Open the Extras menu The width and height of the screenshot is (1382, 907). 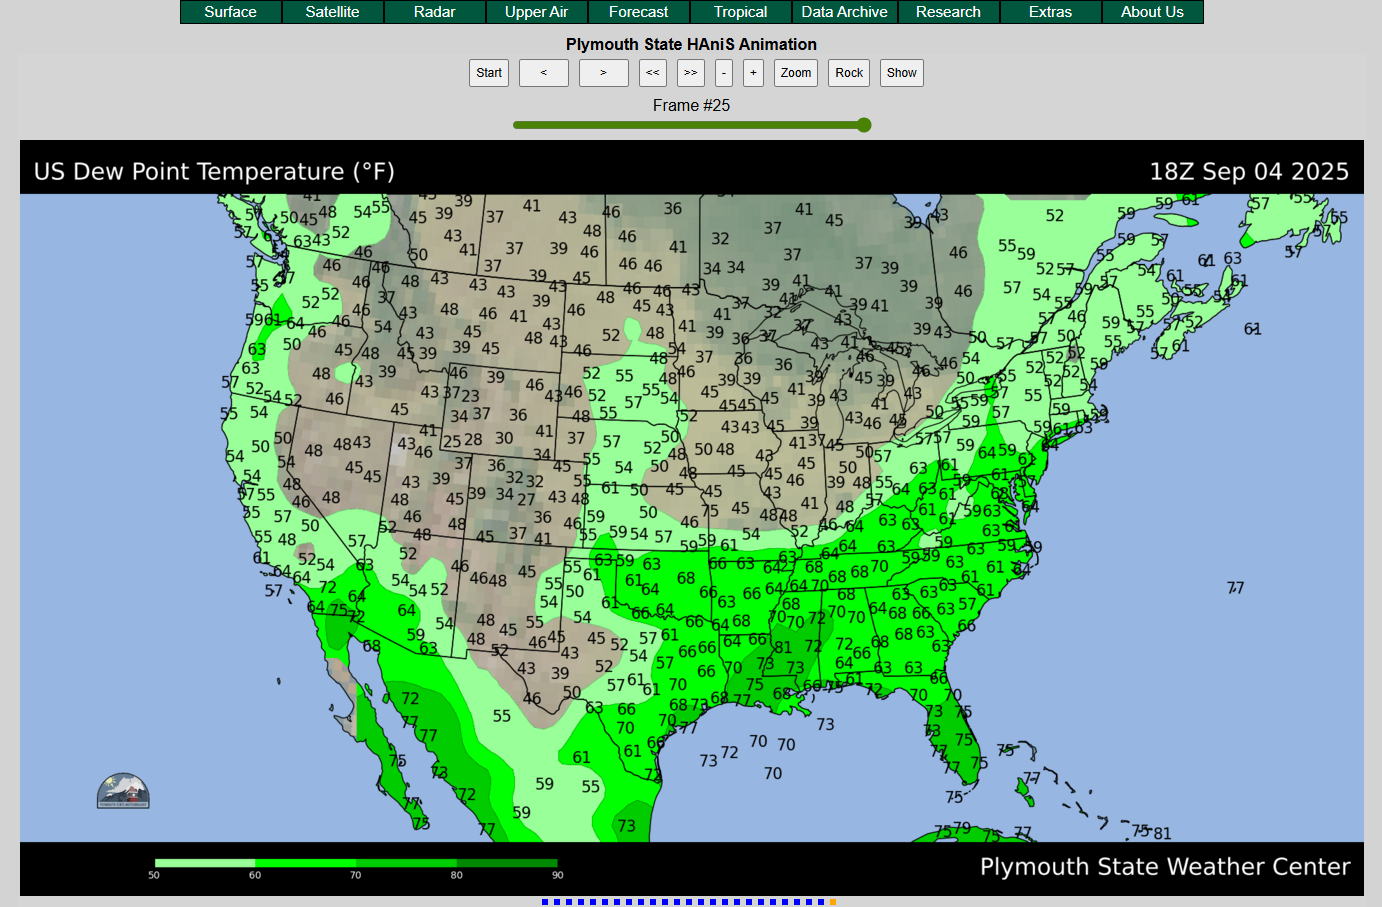pyautogui.click(x=1050, y=12)
